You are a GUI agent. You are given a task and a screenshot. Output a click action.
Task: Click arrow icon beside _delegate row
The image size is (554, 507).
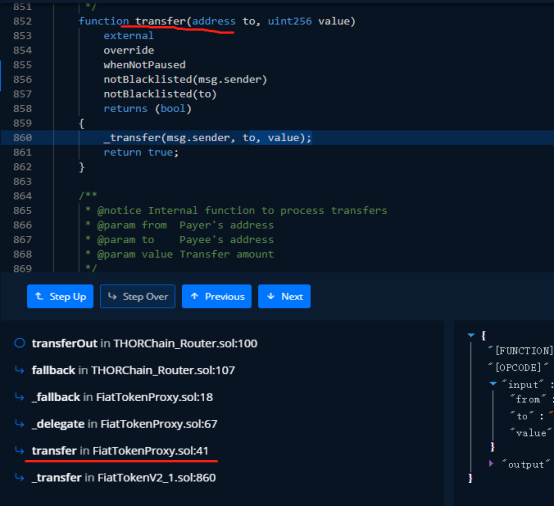point(19,424)
